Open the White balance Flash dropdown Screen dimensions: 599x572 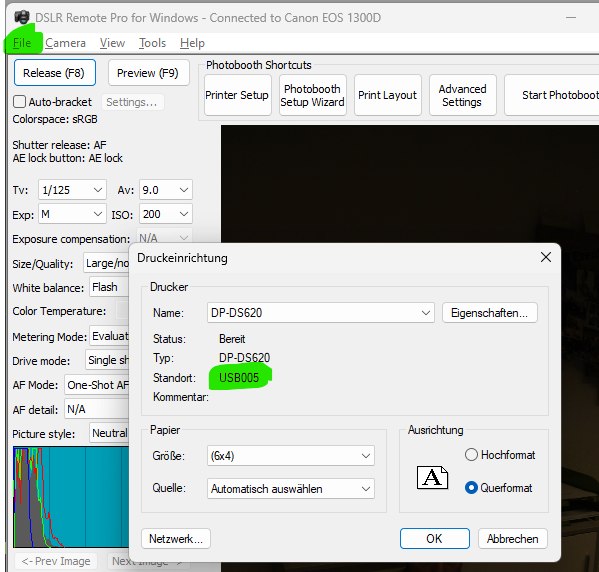[x=110, y=287]
